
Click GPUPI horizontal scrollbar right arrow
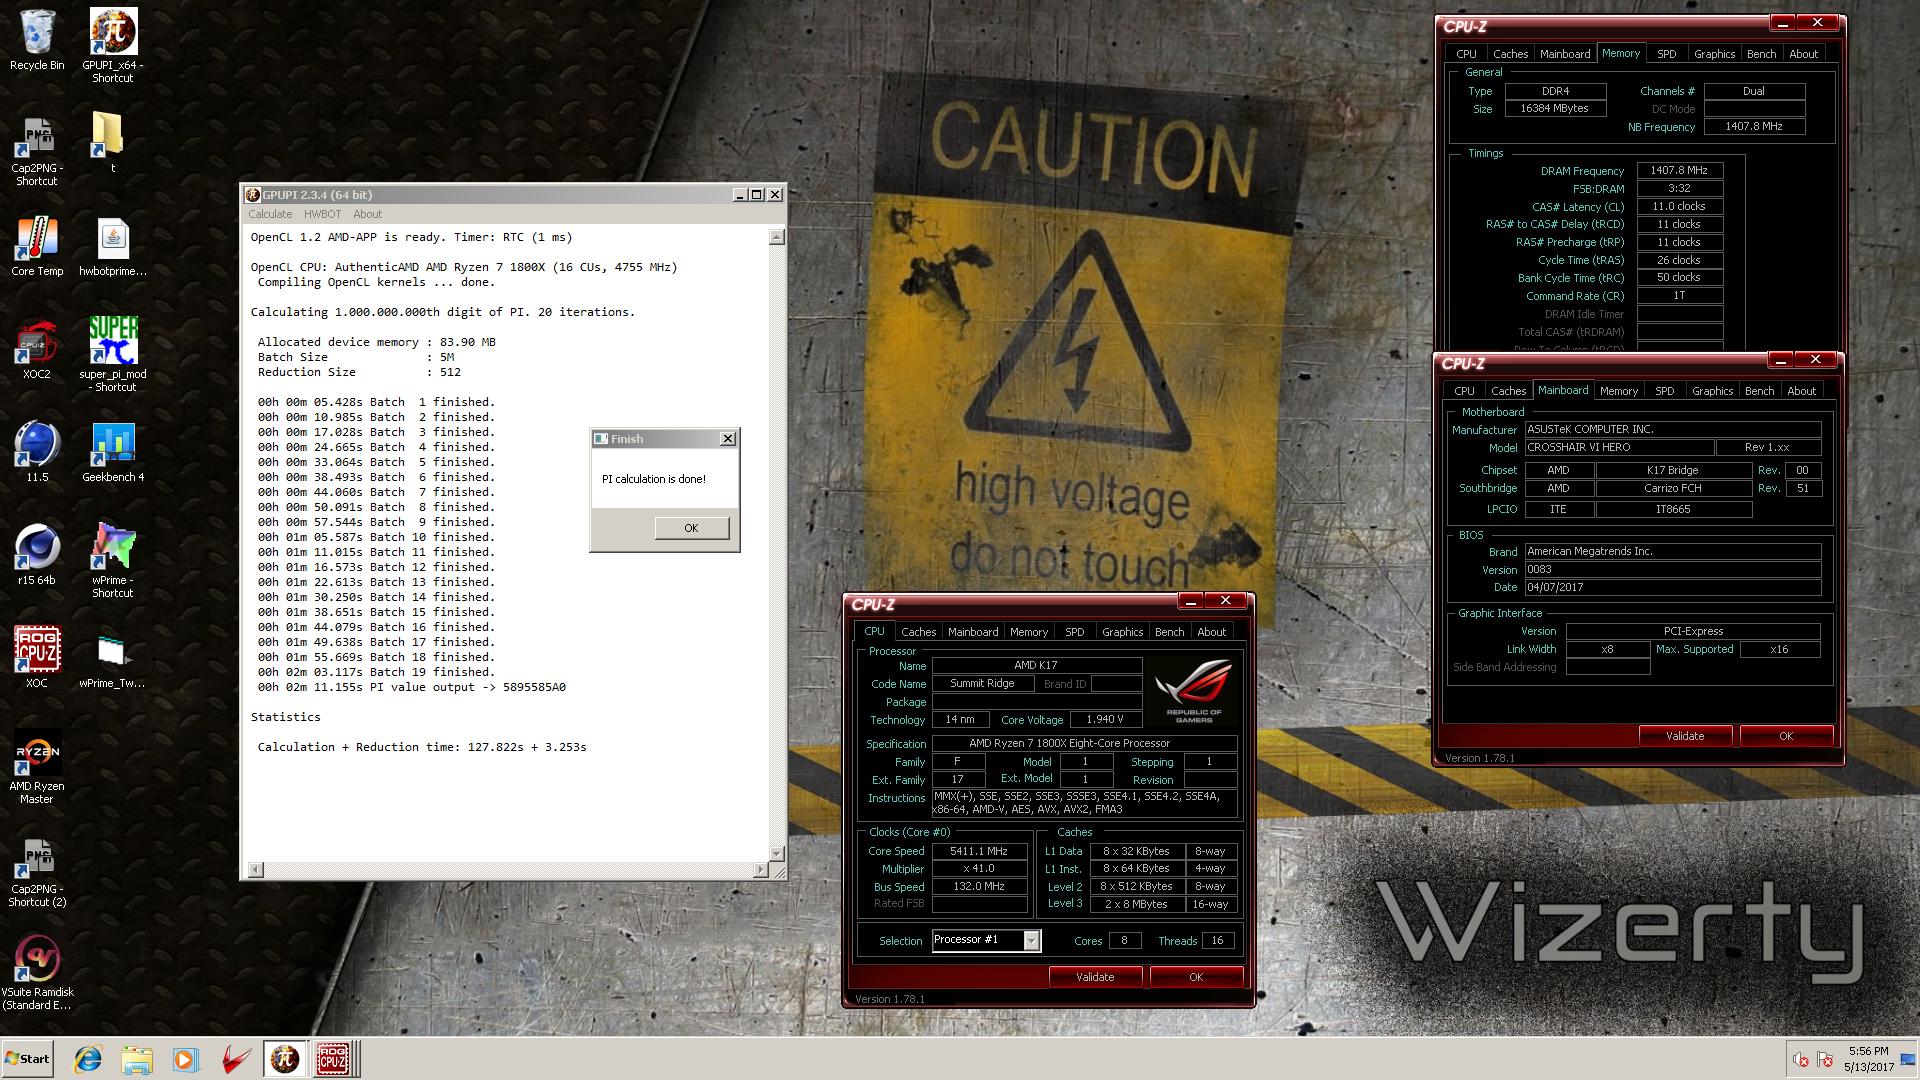point(760,870)
